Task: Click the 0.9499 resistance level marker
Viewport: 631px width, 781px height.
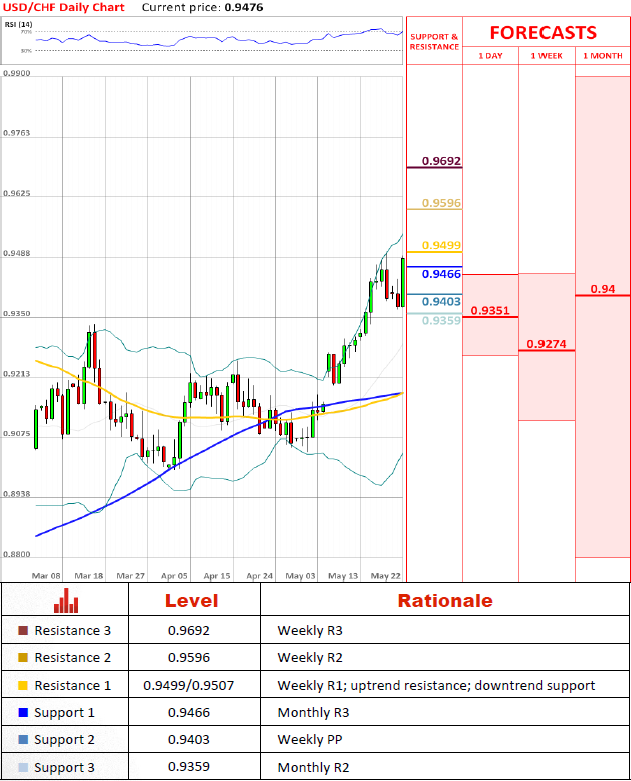Action: (x=441, y=246)
